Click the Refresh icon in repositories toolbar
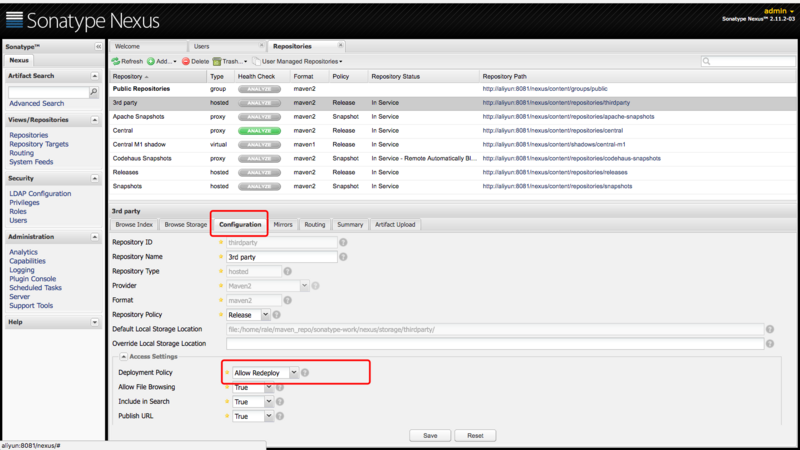800x450 pixels. tap(117, 61)
